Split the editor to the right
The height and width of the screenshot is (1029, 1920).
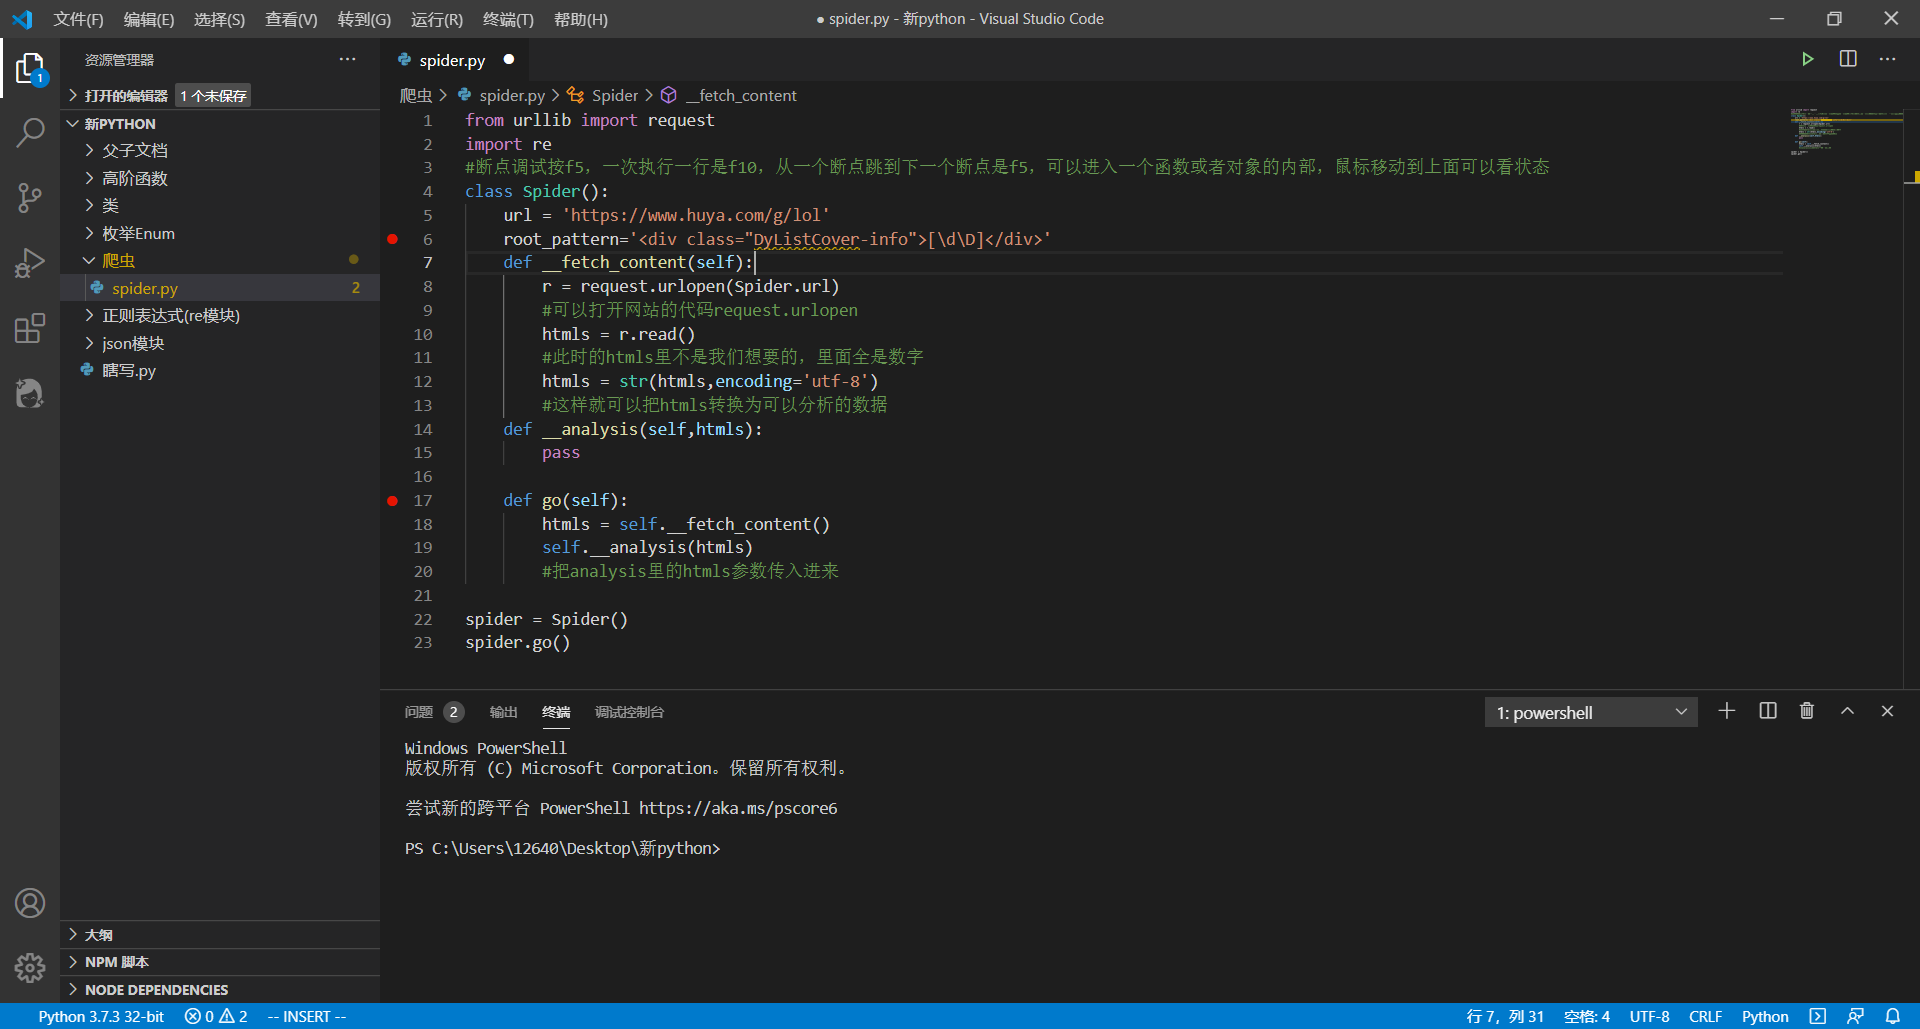coord(1848,59)
